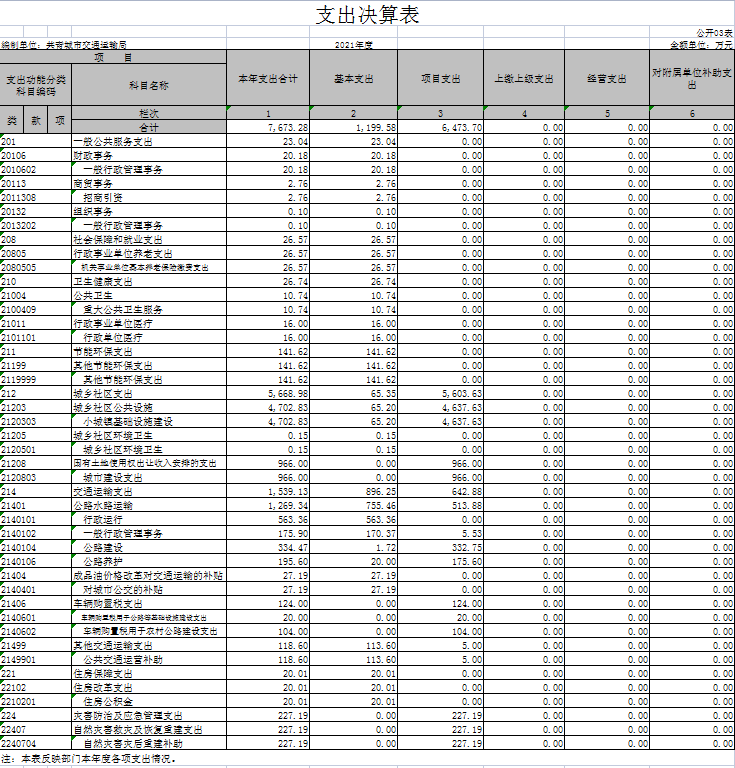The width and height of the screenshot is (735, 768).
Task: Click the 支出决算表 title
Action: 367,15
